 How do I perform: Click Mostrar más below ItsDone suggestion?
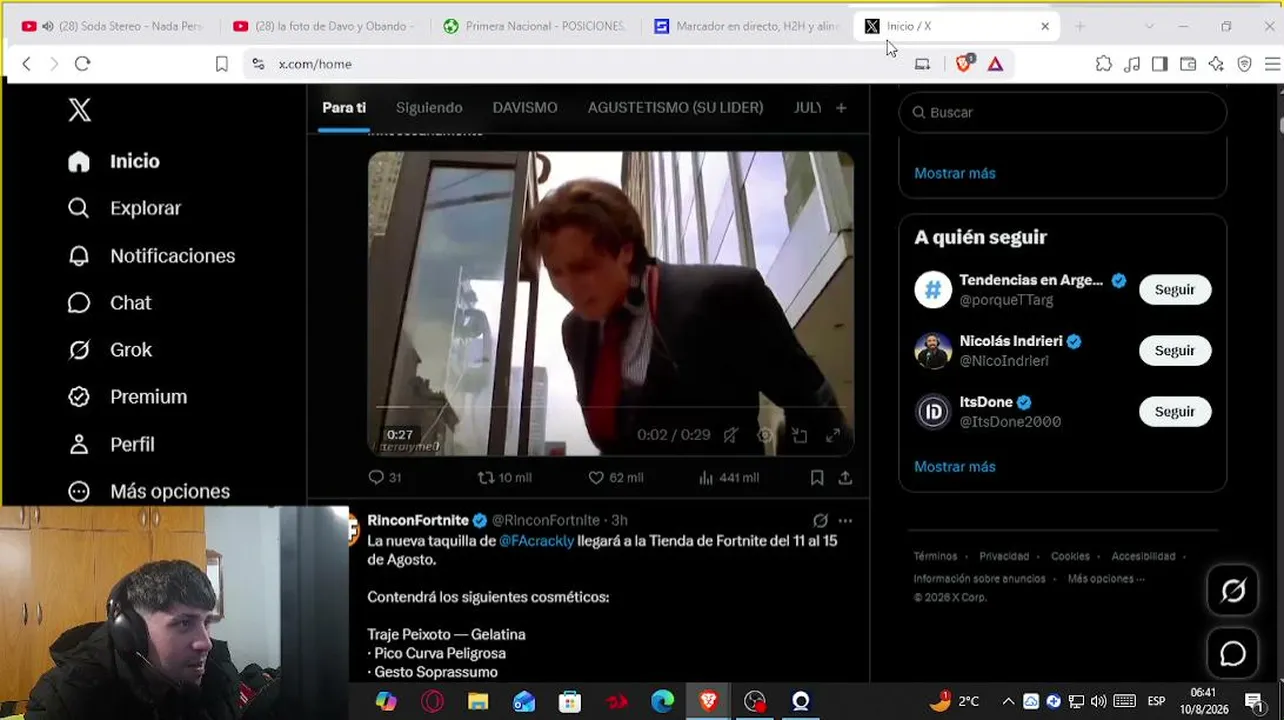[955, 466]
